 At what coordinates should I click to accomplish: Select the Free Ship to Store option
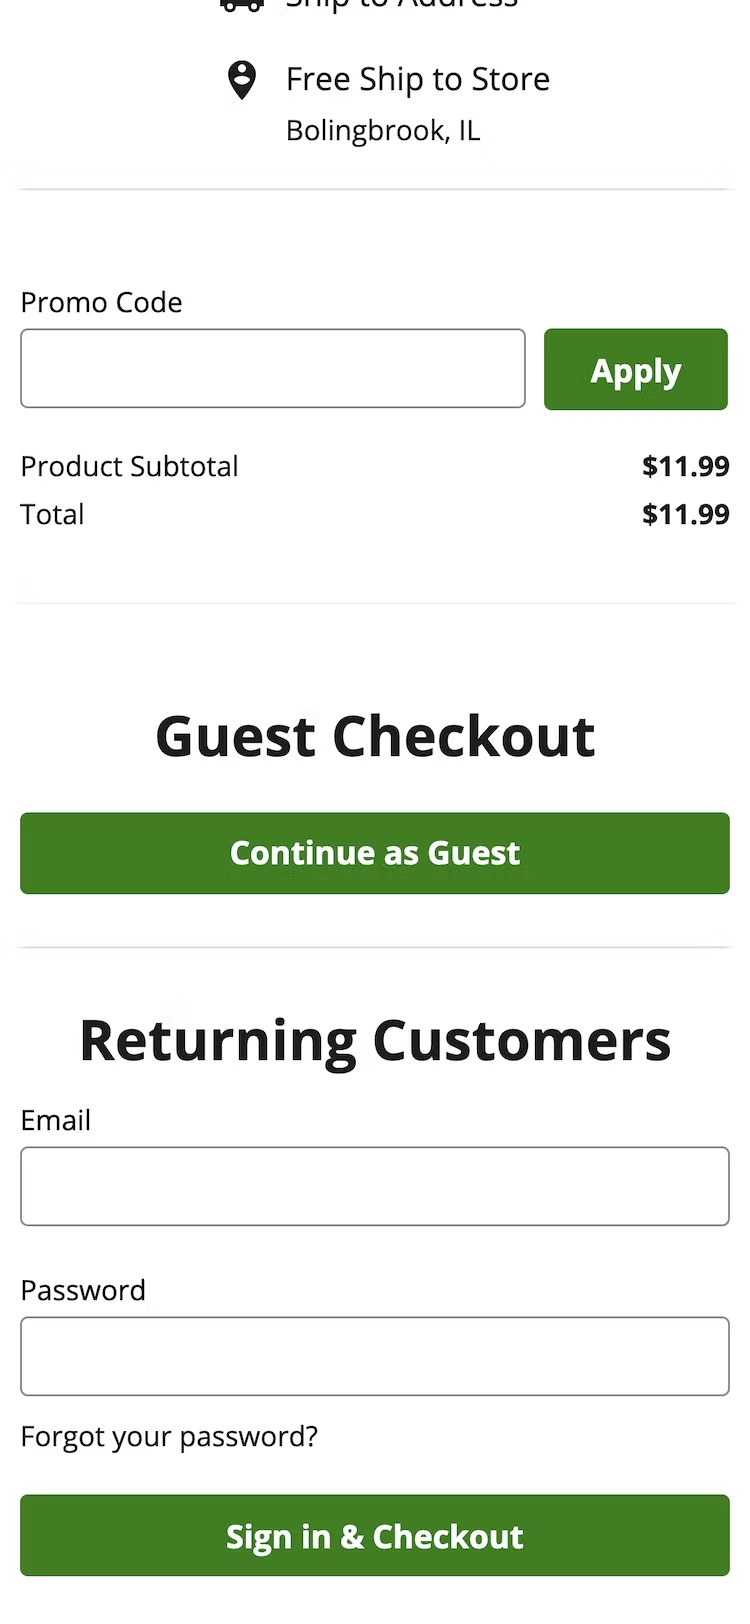(x=417, y=79)
